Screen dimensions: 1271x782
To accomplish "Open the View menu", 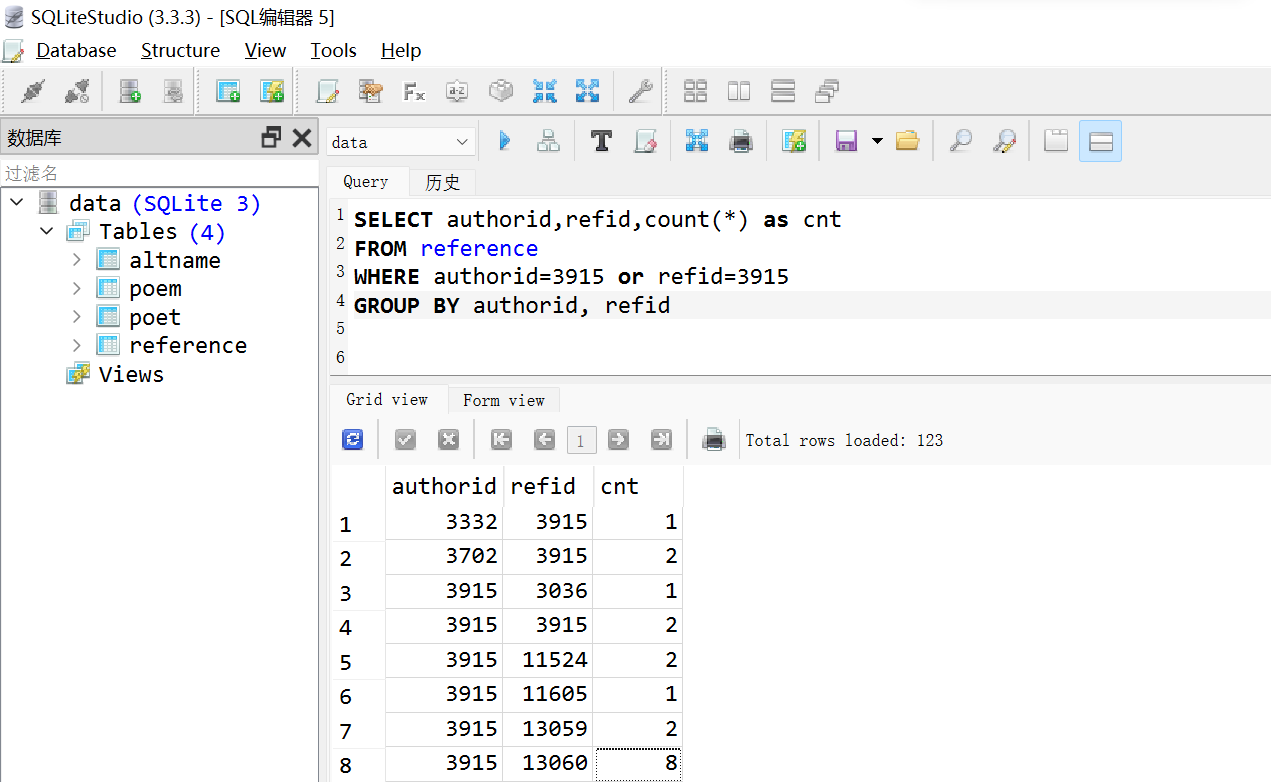I will (x=265, y=50).
